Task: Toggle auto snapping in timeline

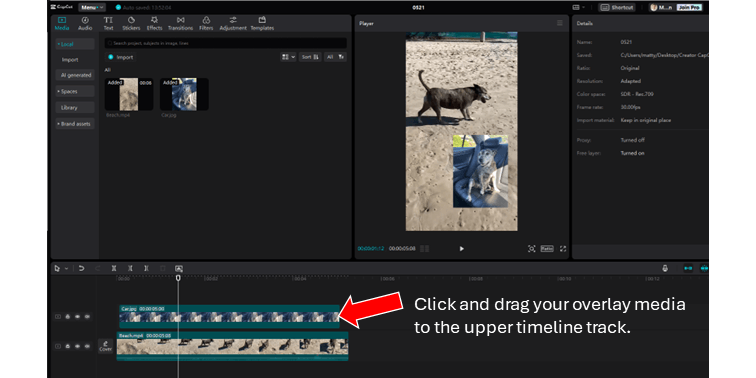Action: pos(704,269)
